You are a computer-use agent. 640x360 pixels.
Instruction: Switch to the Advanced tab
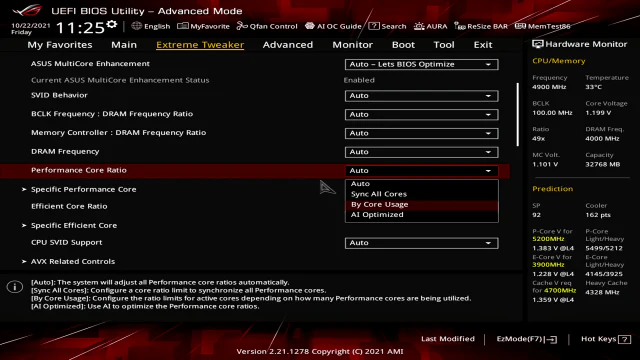288,44
